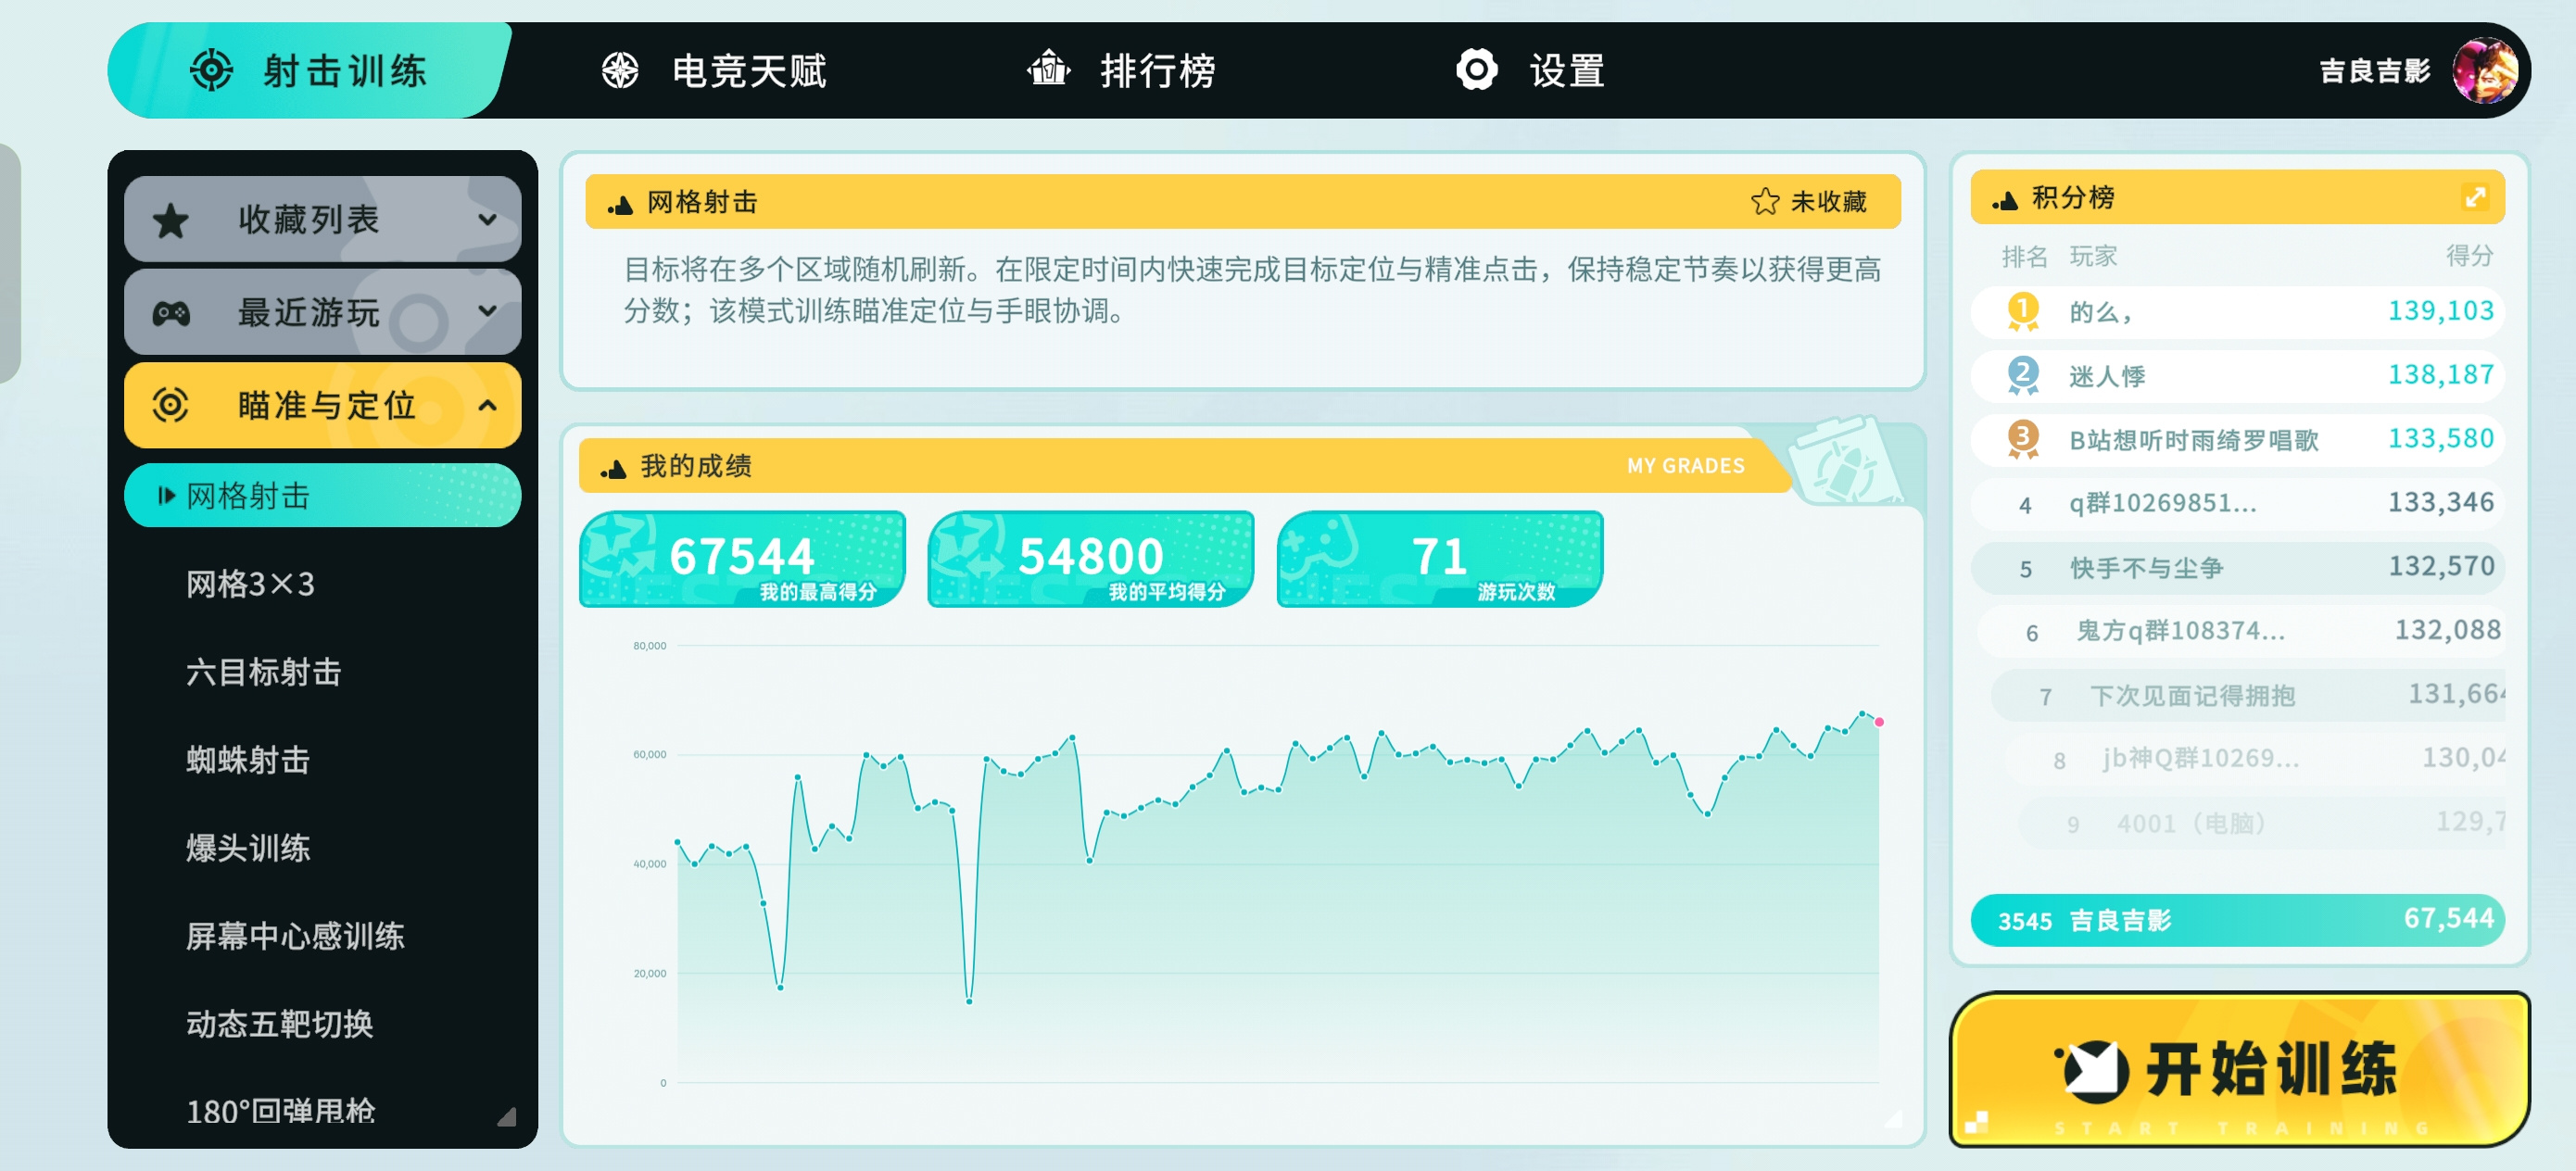Select 爆头训练 training mode

point(248,848)
